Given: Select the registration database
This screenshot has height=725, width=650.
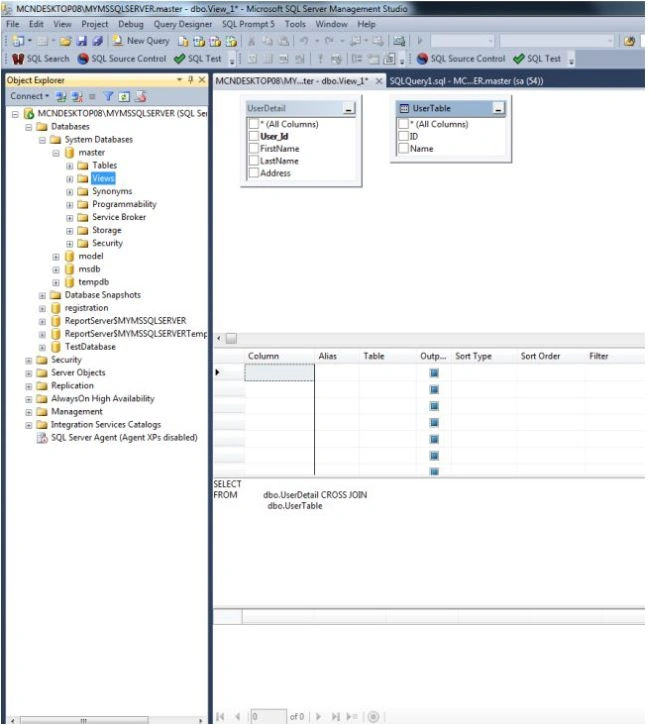Looking at the screenshot, I should [x=86, y=308].
